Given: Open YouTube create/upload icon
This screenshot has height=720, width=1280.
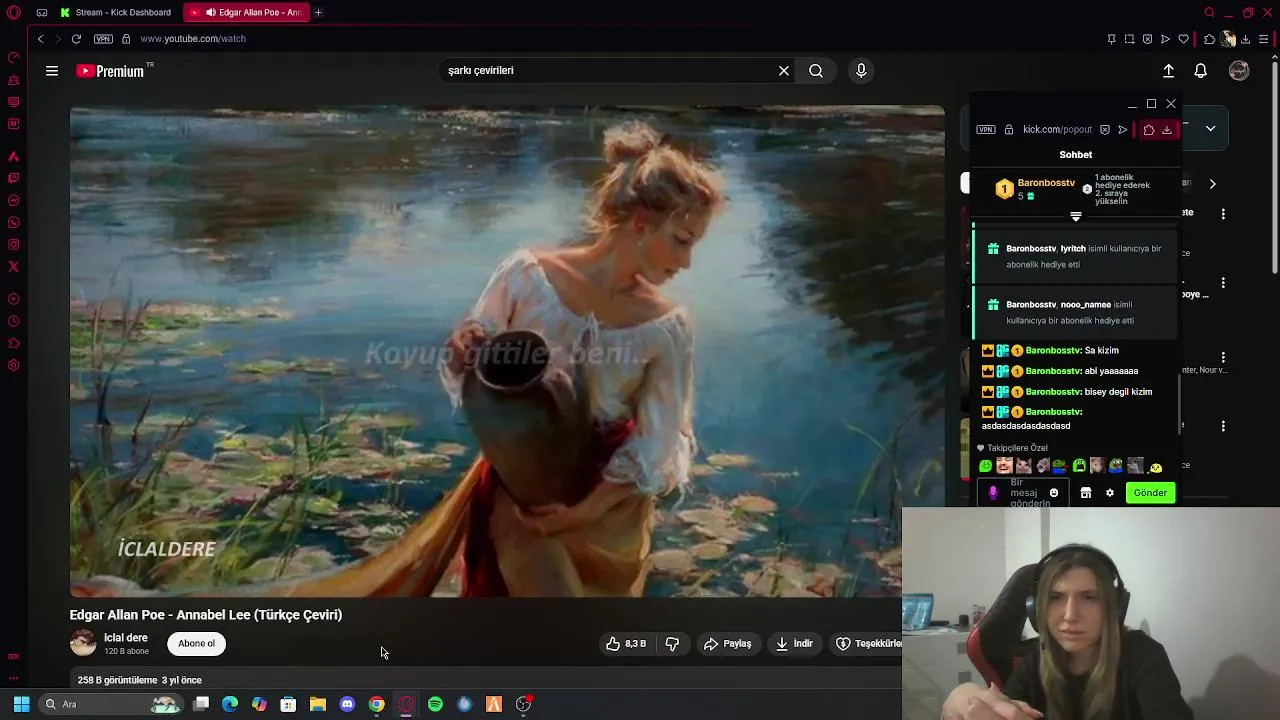Looking at the screenshot, I should [1168, 71].
